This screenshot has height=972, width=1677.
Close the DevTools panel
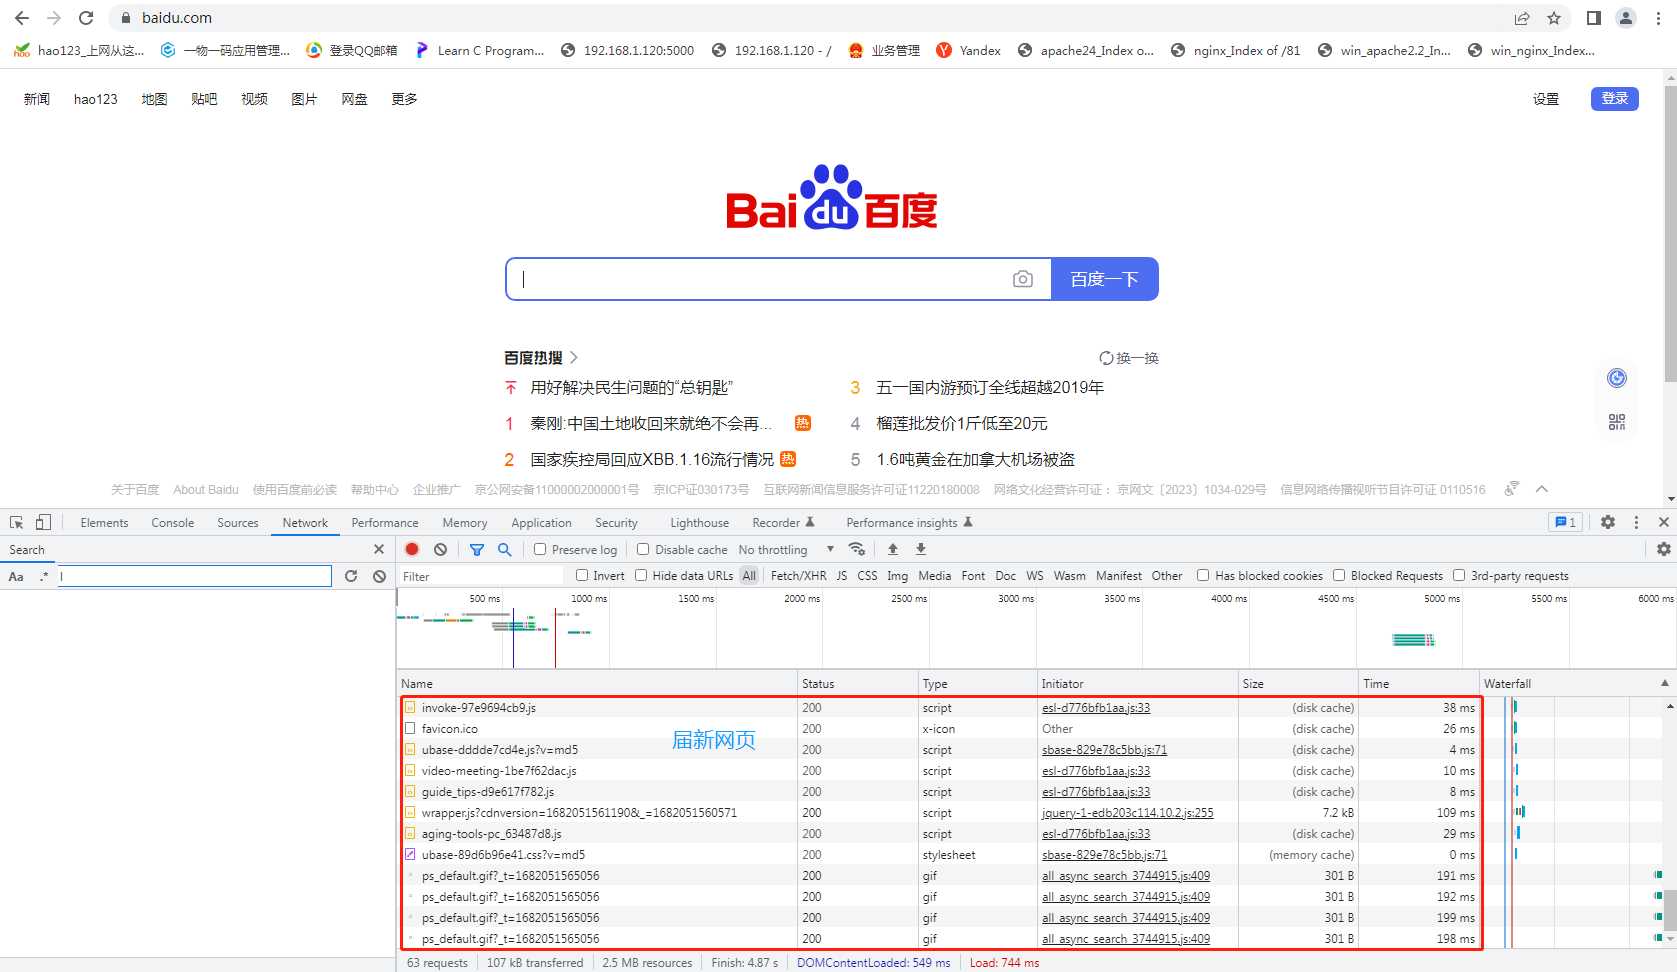(1664, 522)
